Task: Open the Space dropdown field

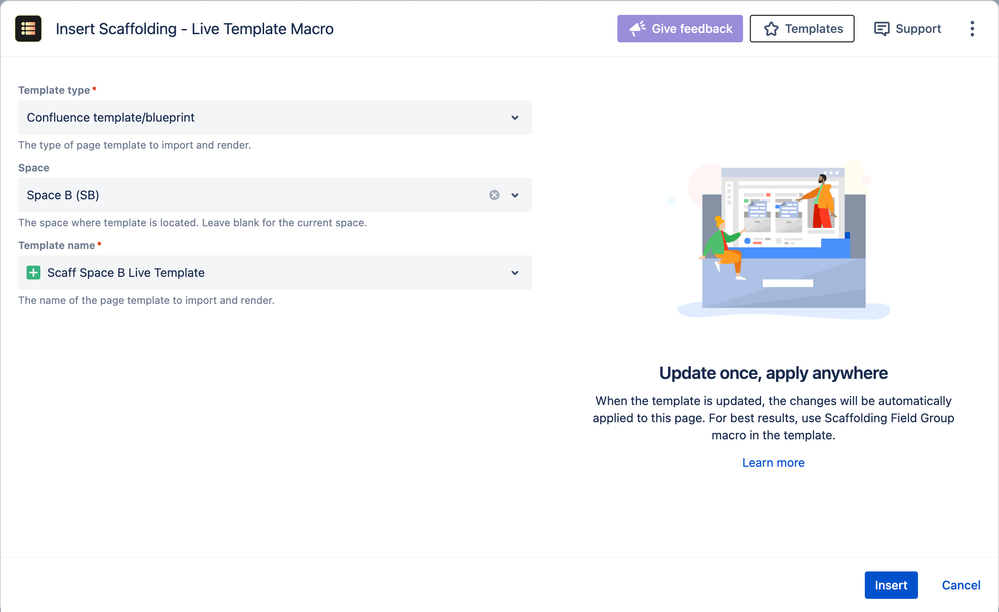Action: point(275,195)
